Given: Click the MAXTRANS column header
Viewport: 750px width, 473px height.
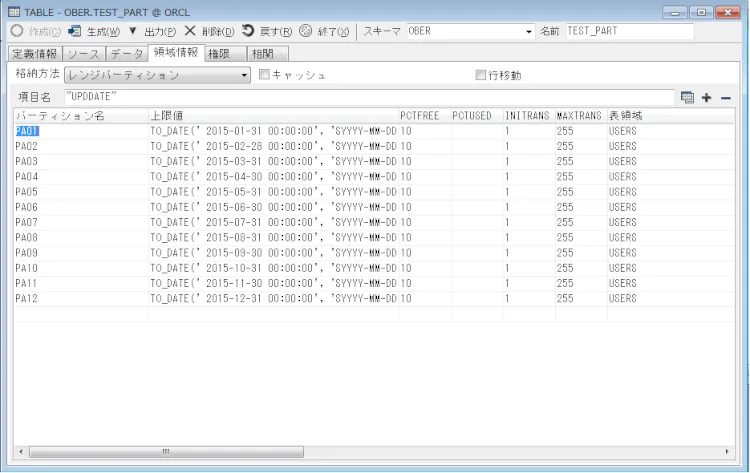Looking at the screenshot, I should click(581, 116).
